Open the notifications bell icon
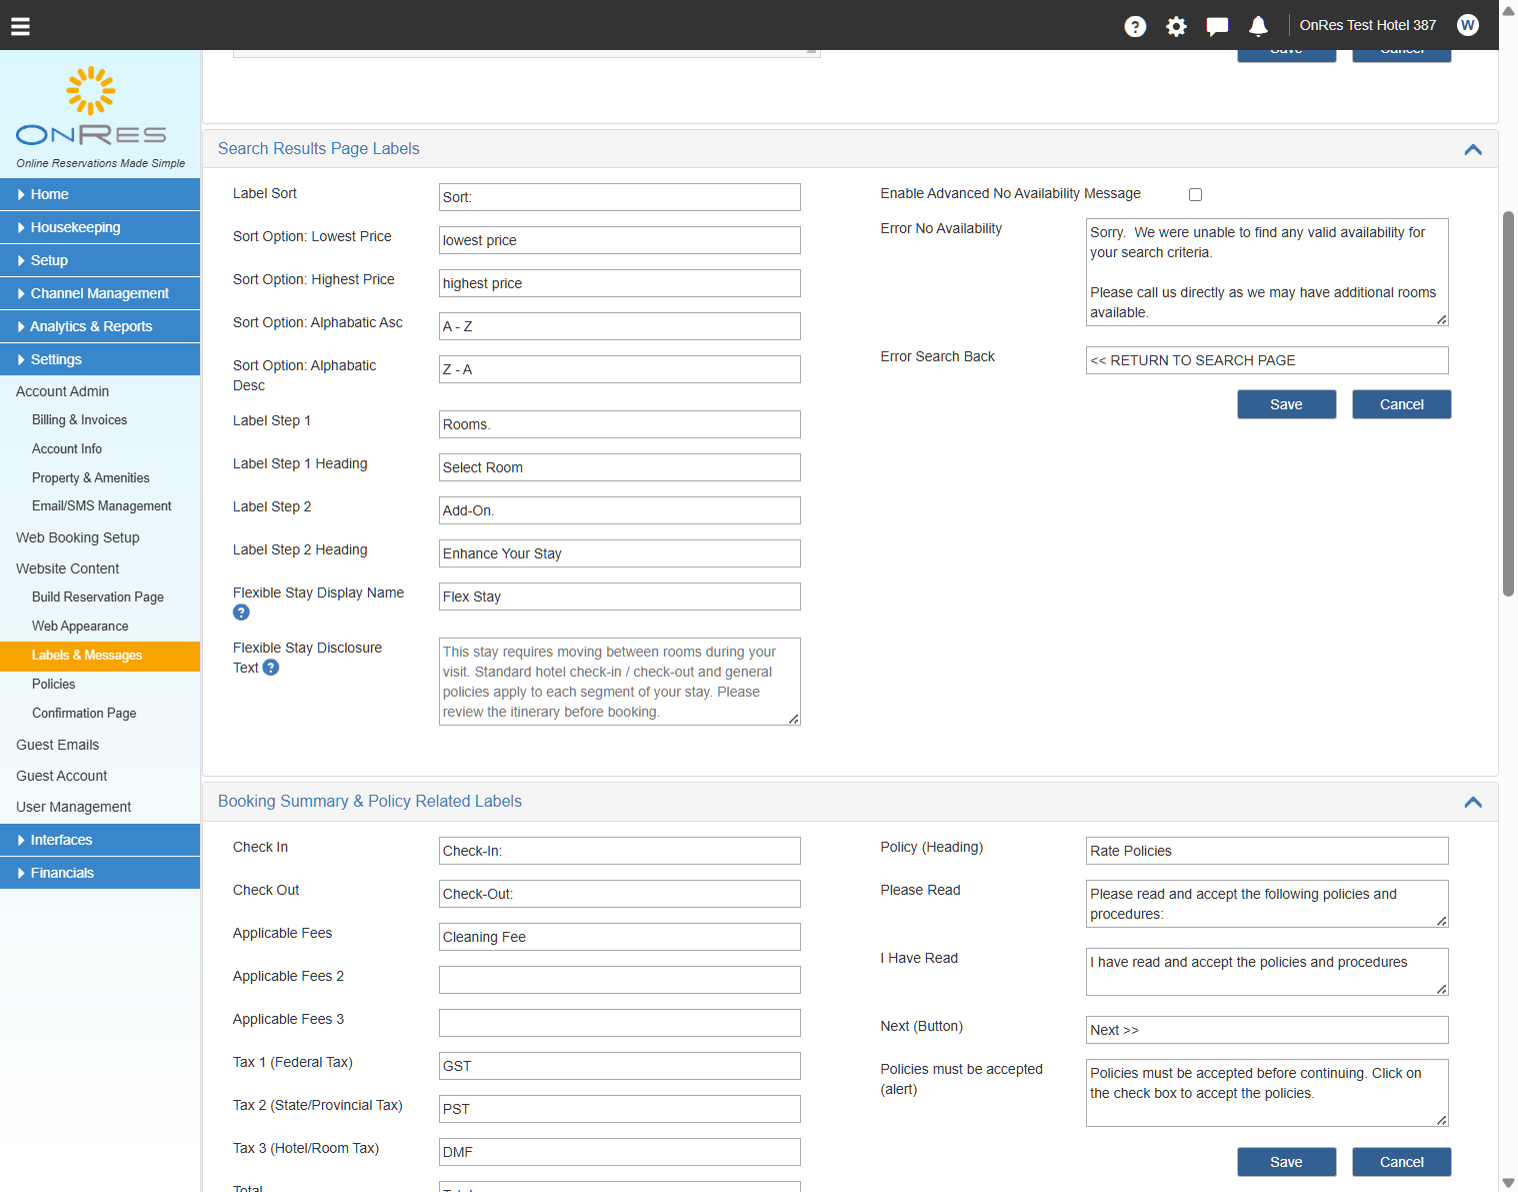 [1258, 26]
